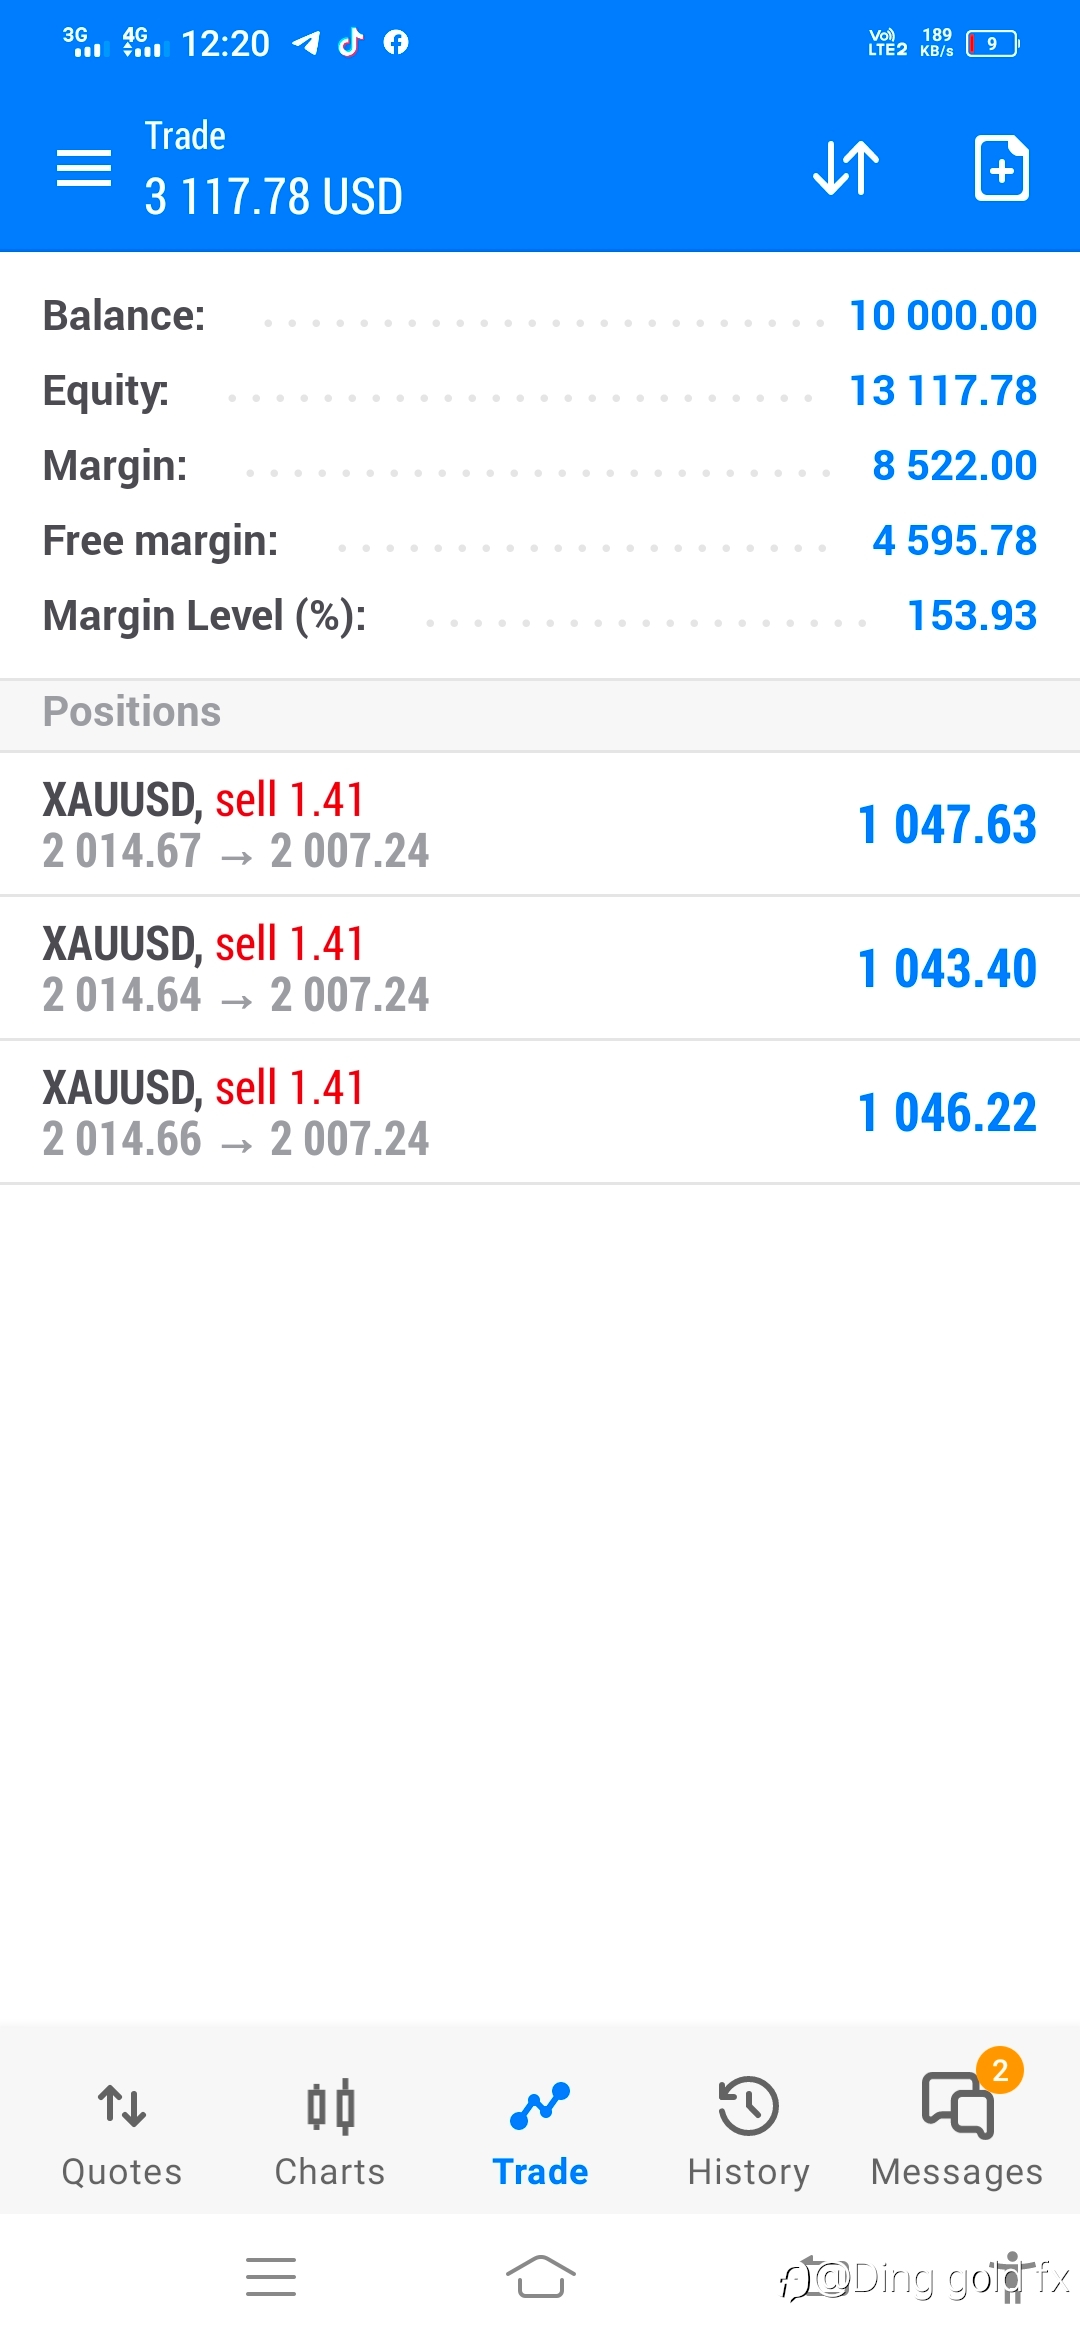Open History clock icon
Screen dimensions: 1080x2340
pyautogui.click(x=748, y=2106)
